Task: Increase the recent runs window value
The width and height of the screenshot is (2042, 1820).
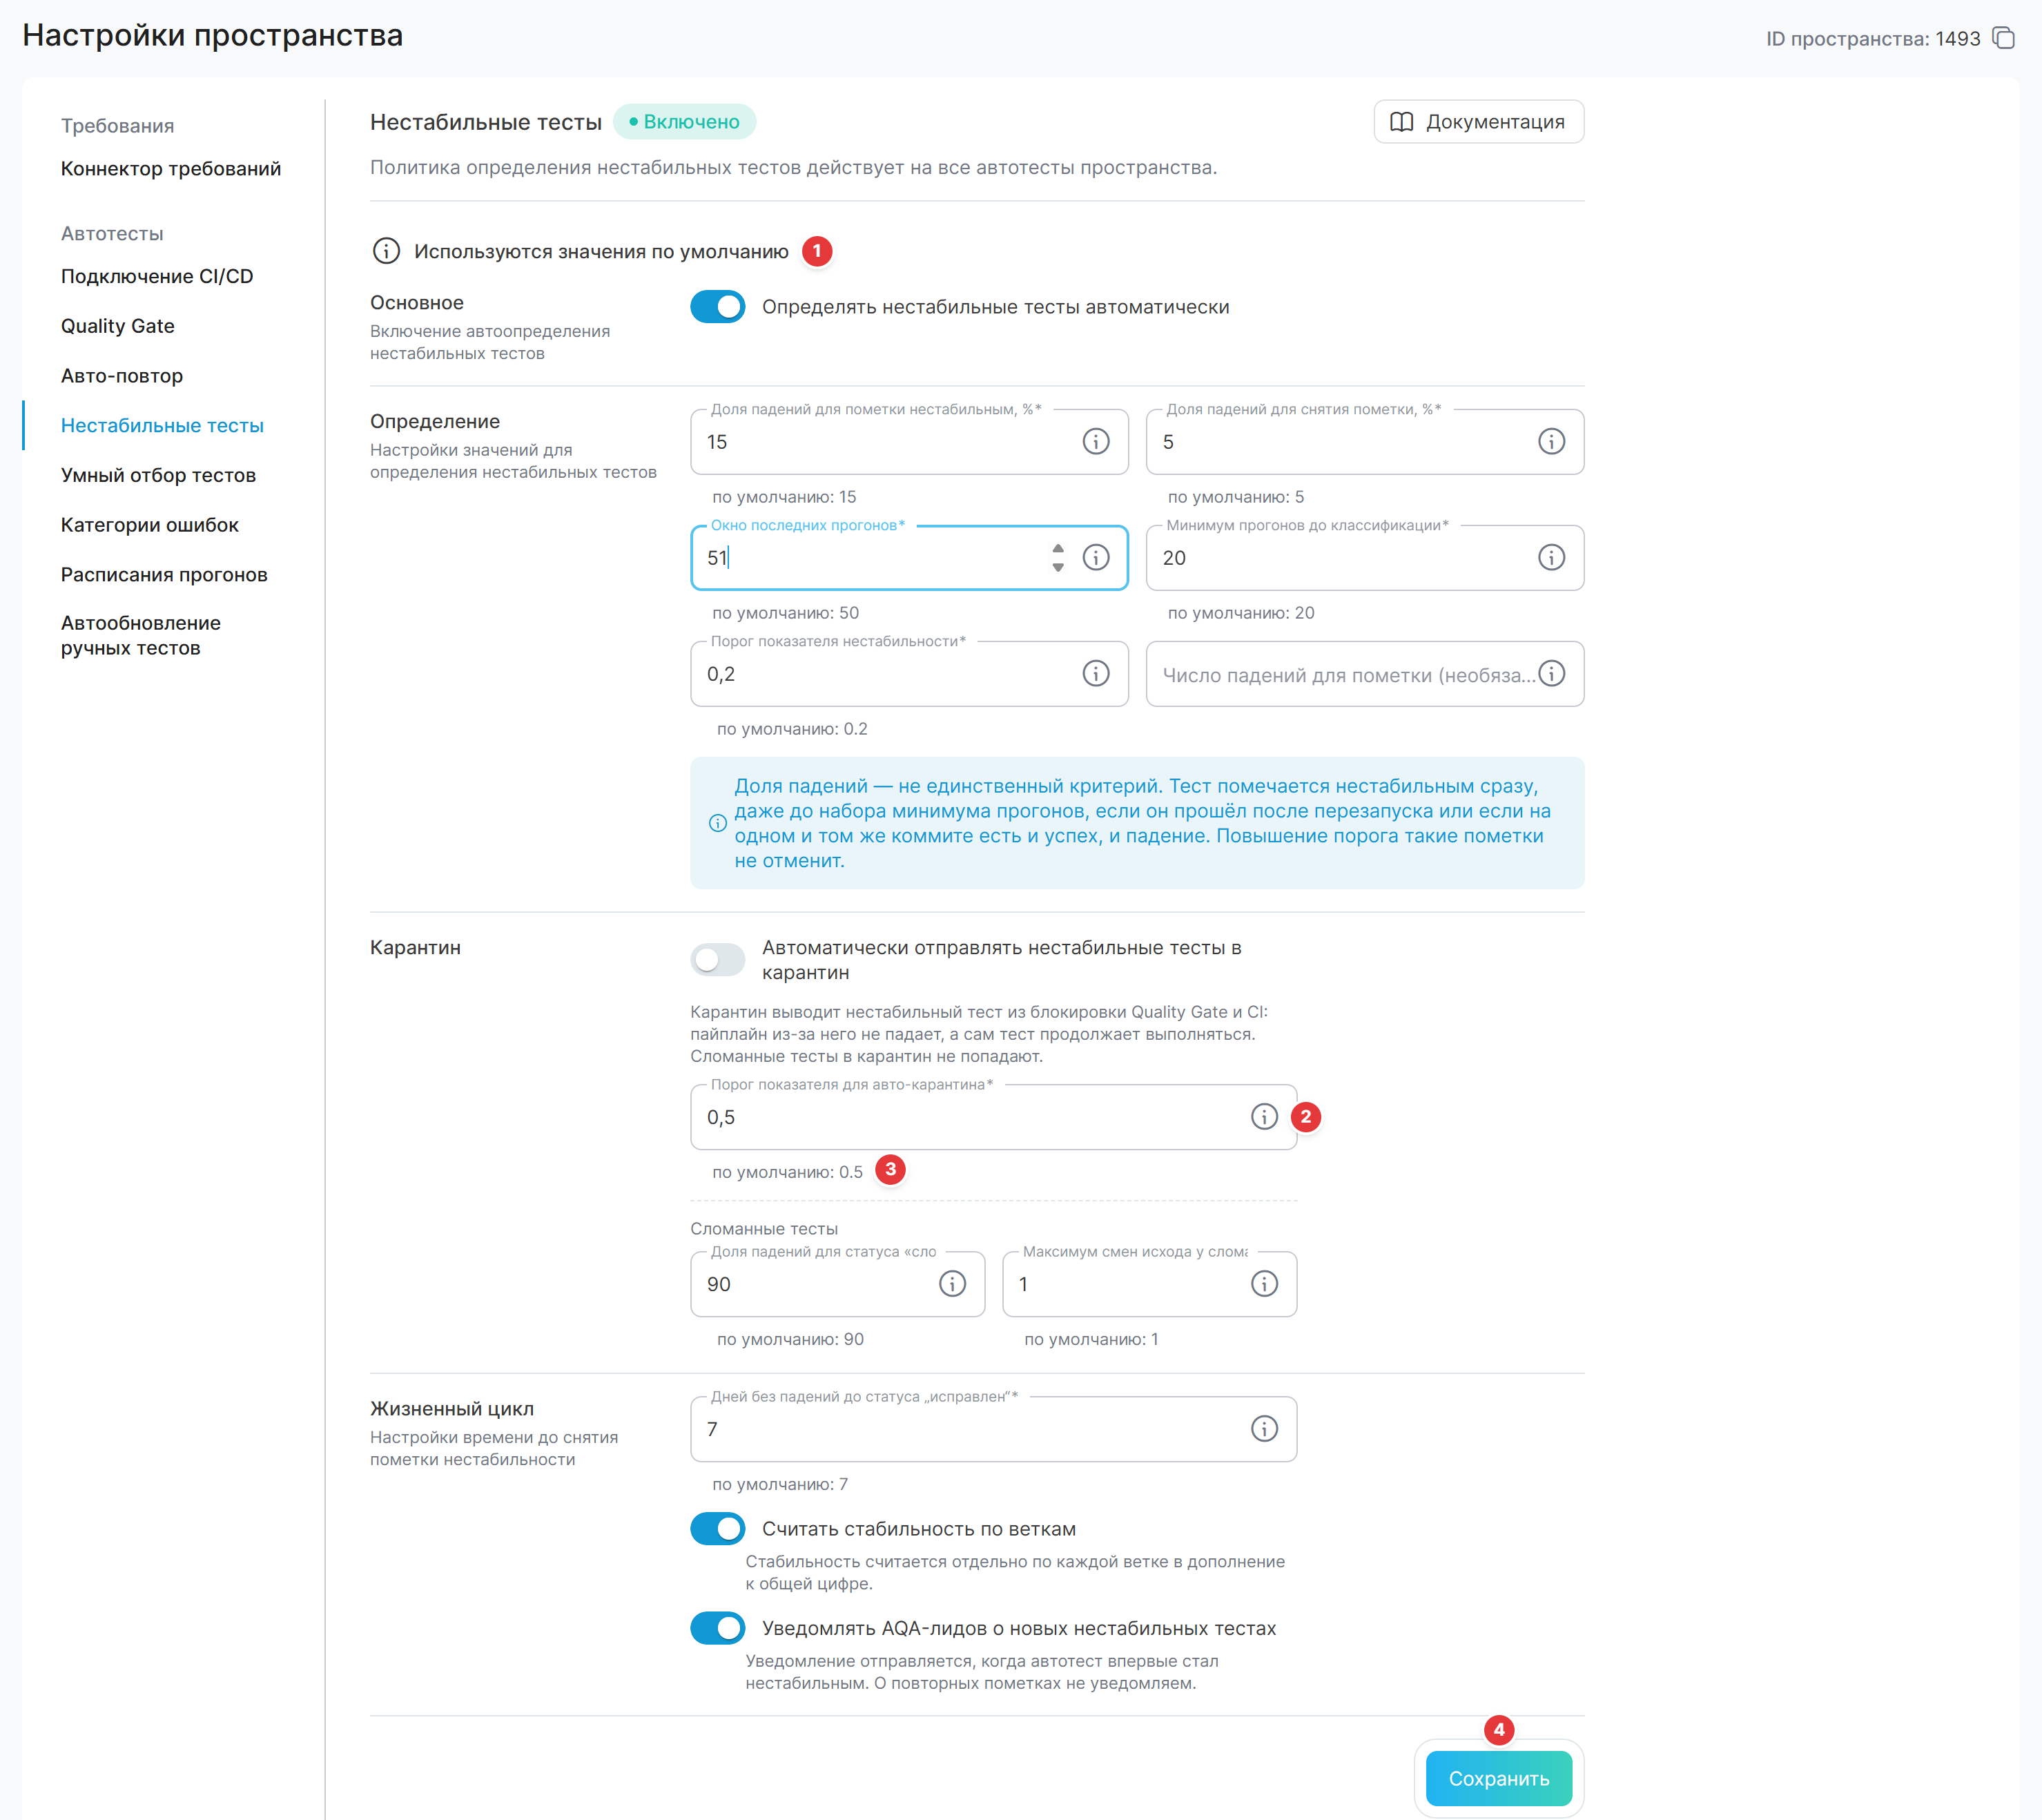Action: point(1058,548)
